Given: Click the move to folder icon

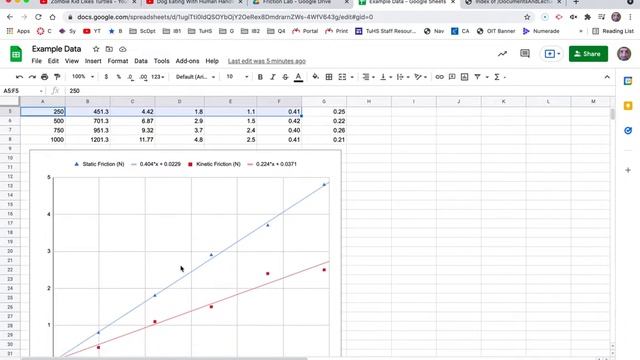Looking at the screenshot, I should click(x=109, y=49).
